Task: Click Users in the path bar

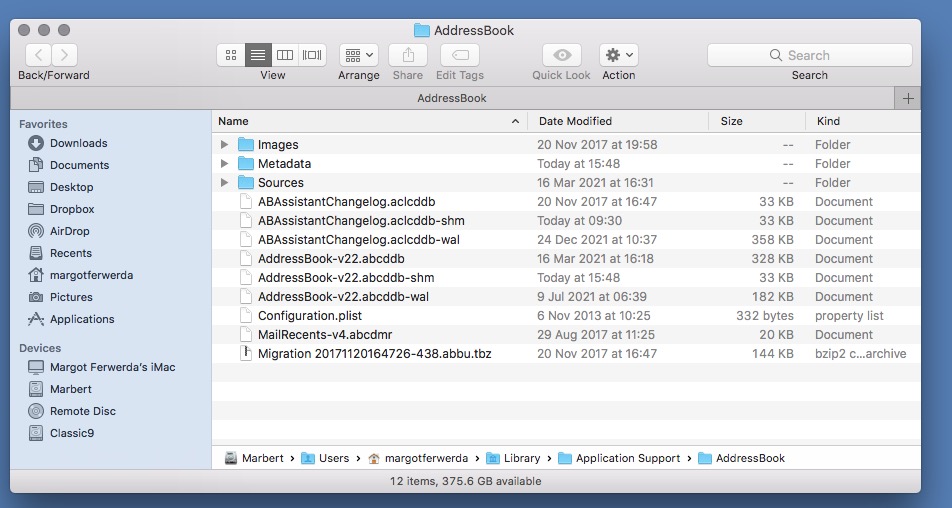Action: [325, 458]
